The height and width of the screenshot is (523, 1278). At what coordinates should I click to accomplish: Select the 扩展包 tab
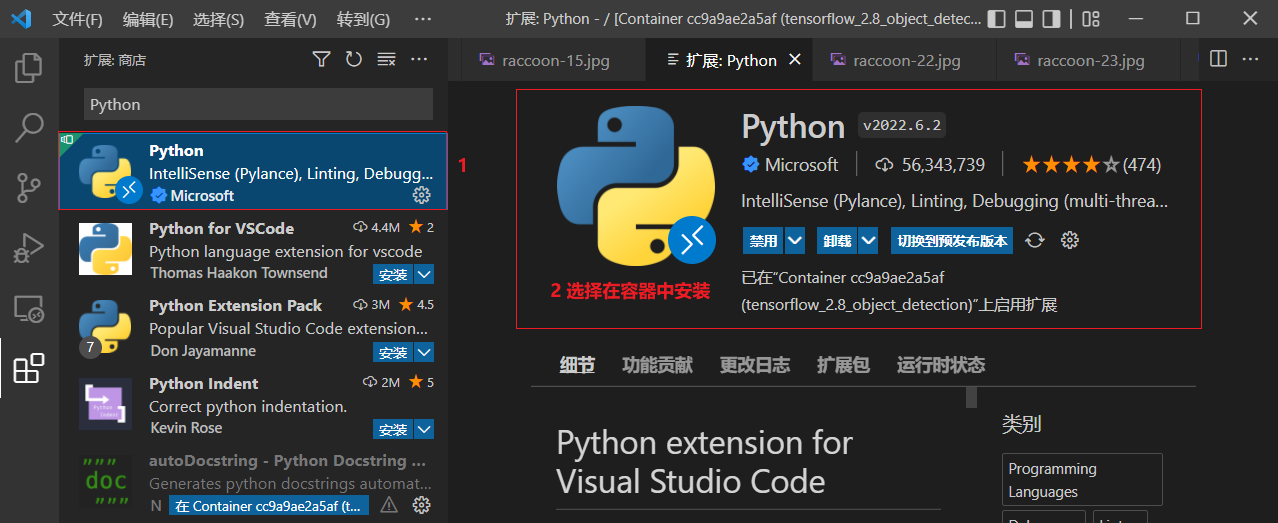(843, 365)
